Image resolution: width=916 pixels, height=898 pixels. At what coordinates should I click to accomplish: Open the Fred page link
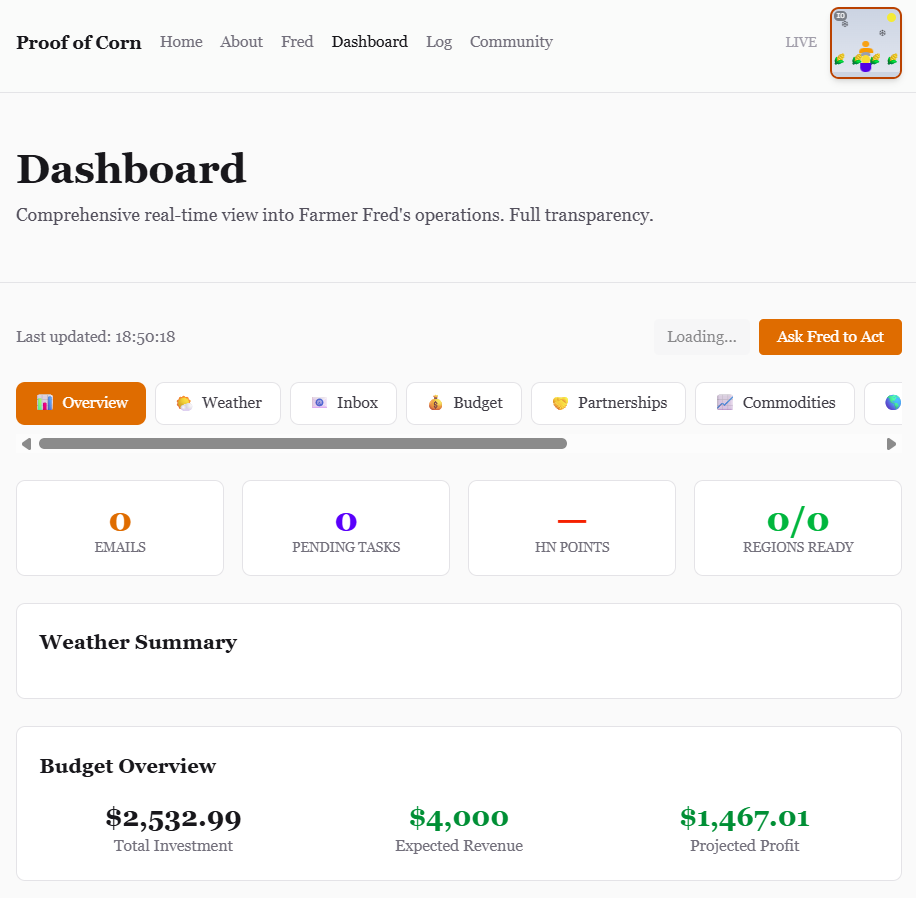(x=297, y=42)
